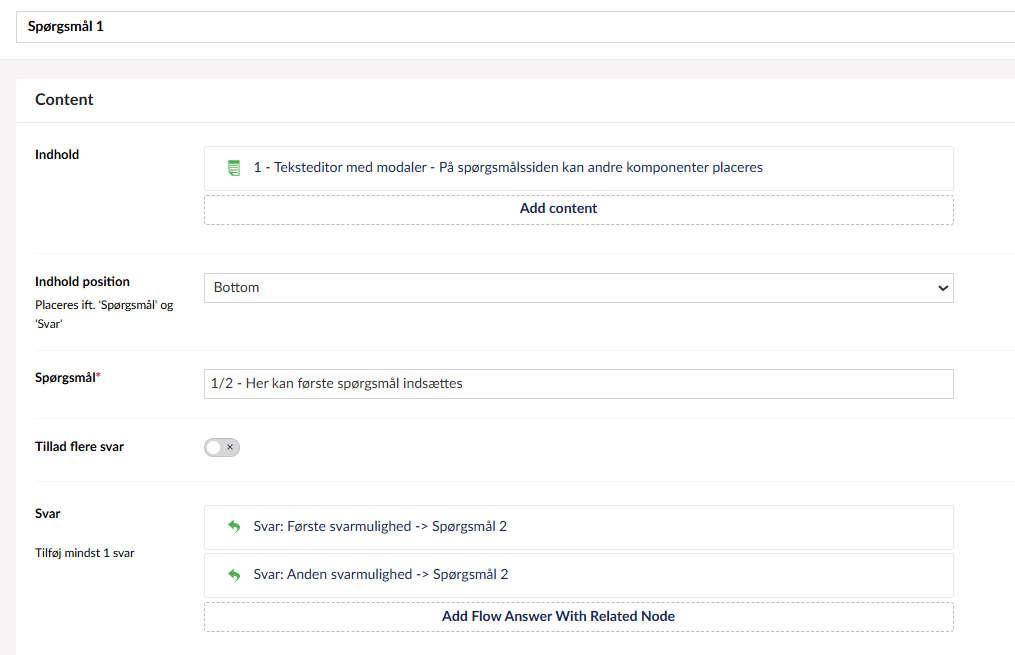The width and height of the screenshot is (1015, 655).
Task: Click the Tilføj mindst 1 svar description
Action: coord(84,553)
